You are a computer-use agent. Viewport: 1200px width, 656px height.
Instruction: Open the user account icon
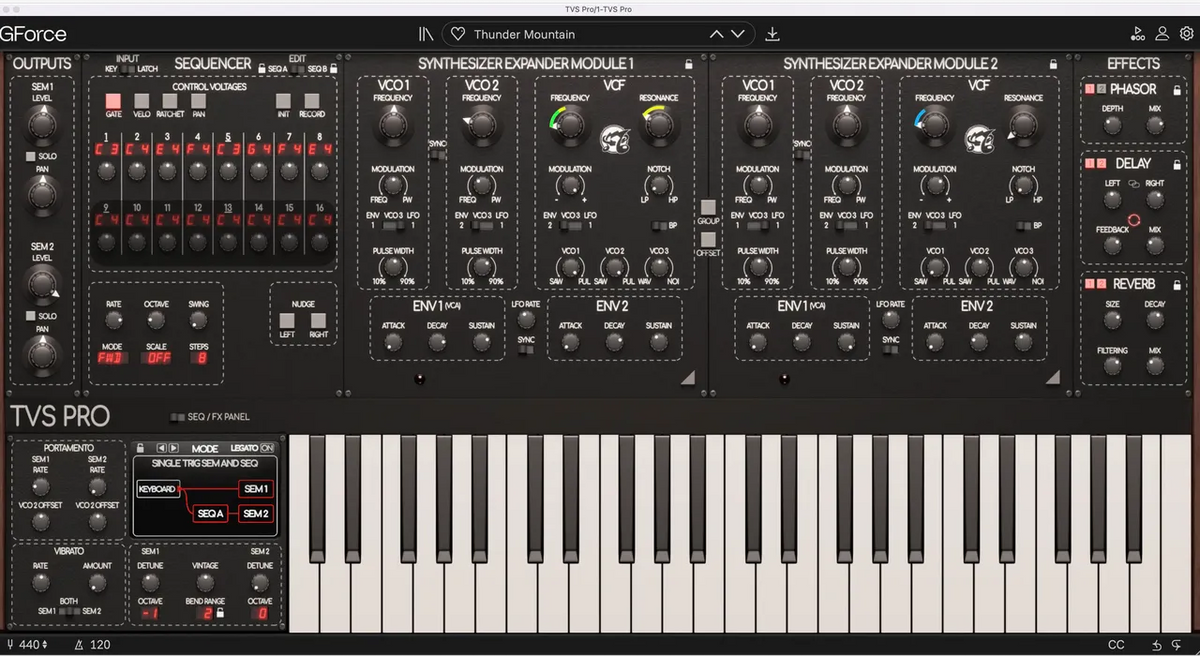point(1162,34)
